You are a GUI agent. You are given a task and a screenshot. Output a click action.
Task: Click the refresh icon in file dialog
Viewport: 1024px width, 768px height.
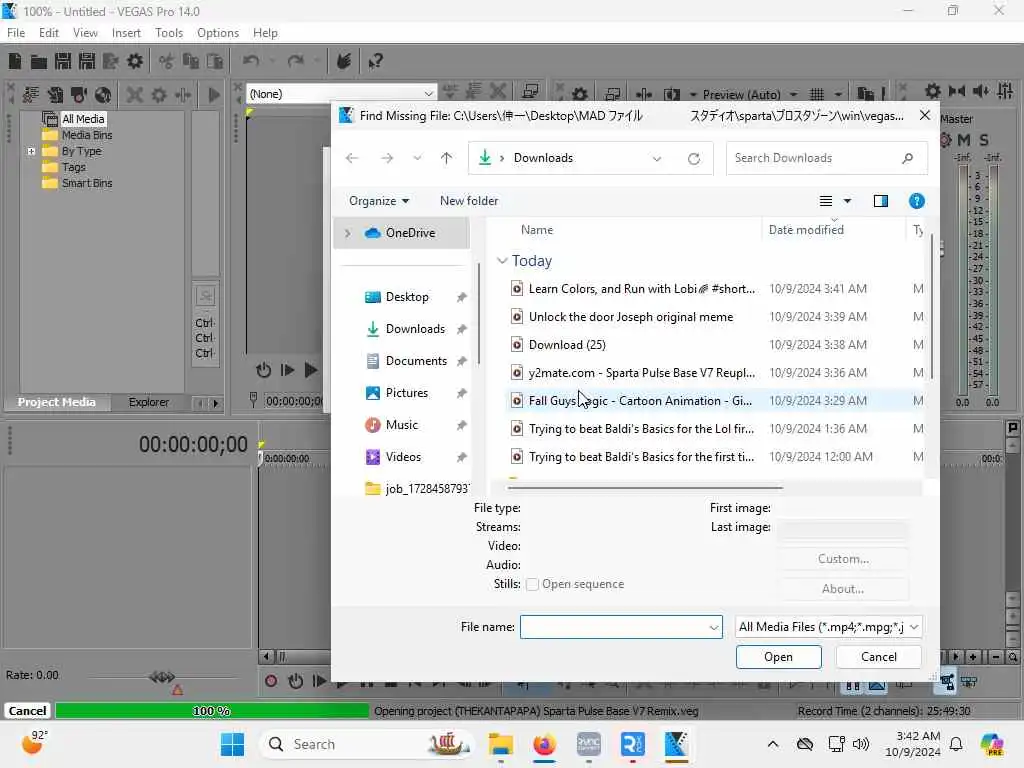coord(694,158)
